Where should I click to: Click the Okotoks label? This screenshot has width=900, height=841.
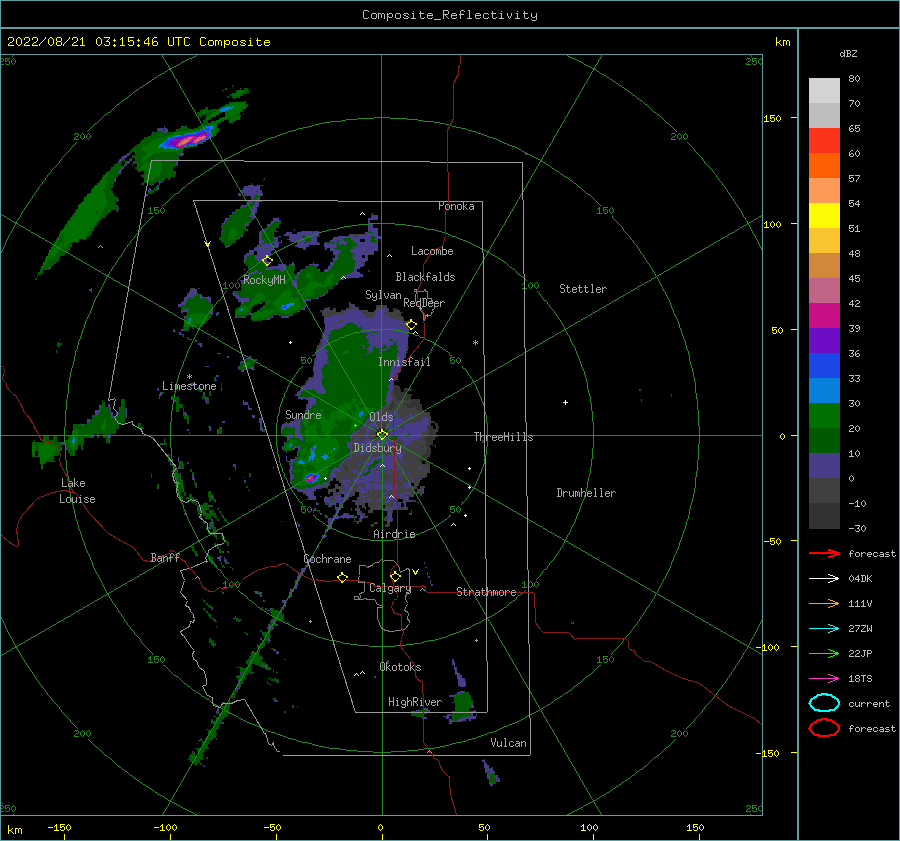click(x=400, y=666)
